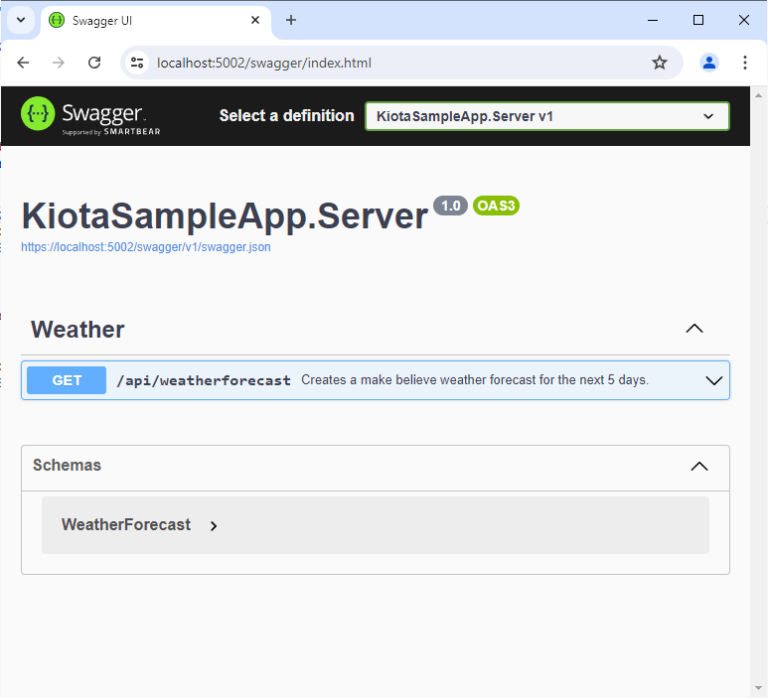Screen dimensions: 768x698
Task: Click the GET method button
Action: coord(67,380)
